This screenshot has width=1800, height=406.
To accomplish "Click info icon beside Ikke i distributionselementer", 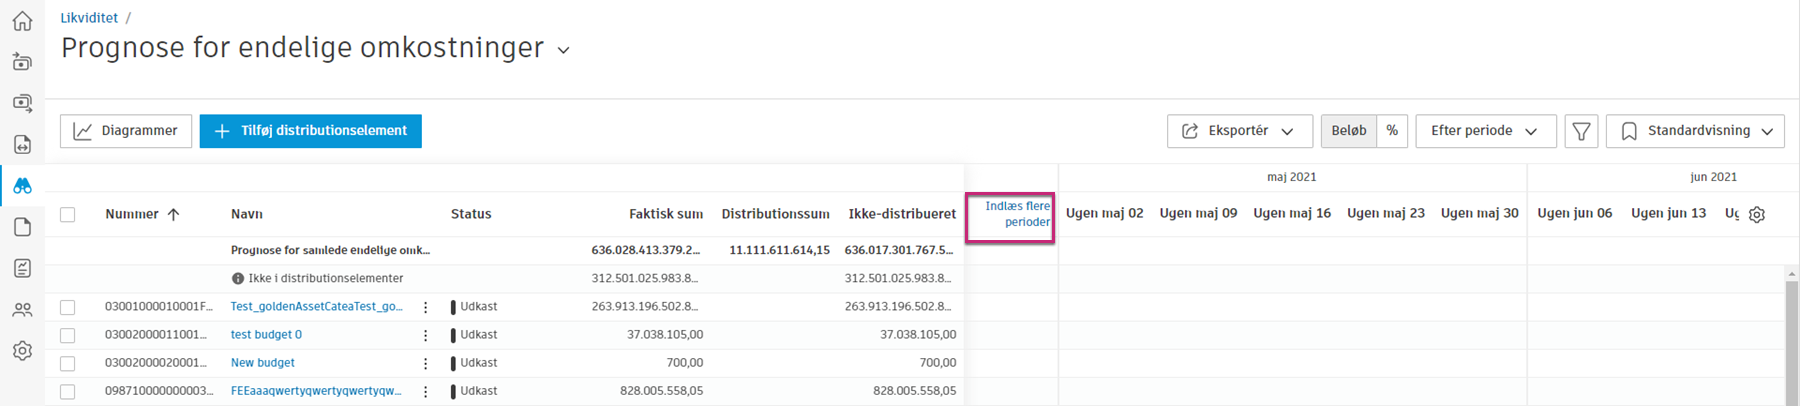I will click(x=238, y=279).
